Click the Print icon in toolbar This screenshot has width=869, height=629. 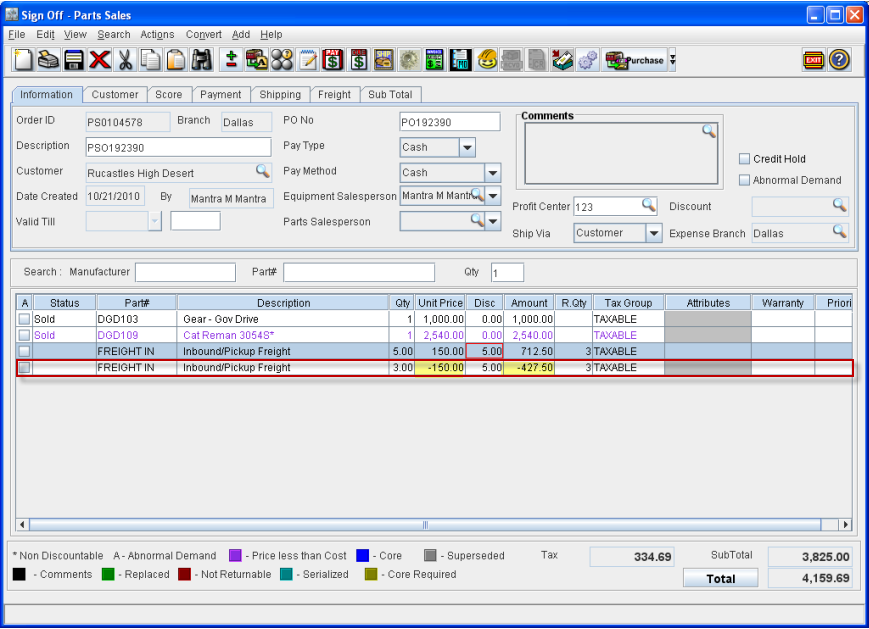[x=49, y=60]
